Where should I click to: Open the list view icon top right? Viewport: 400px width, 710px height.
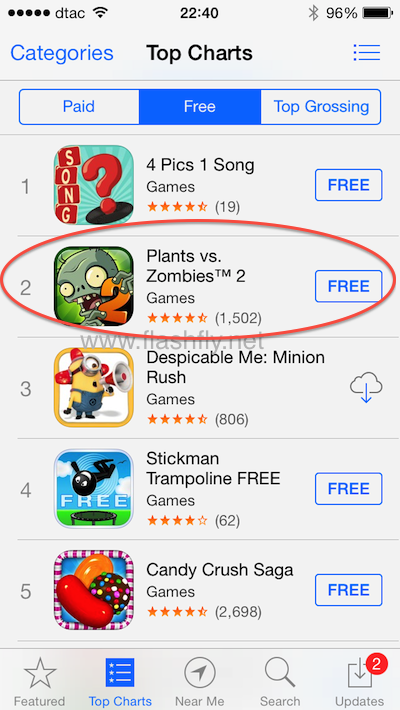click(366, 53)
